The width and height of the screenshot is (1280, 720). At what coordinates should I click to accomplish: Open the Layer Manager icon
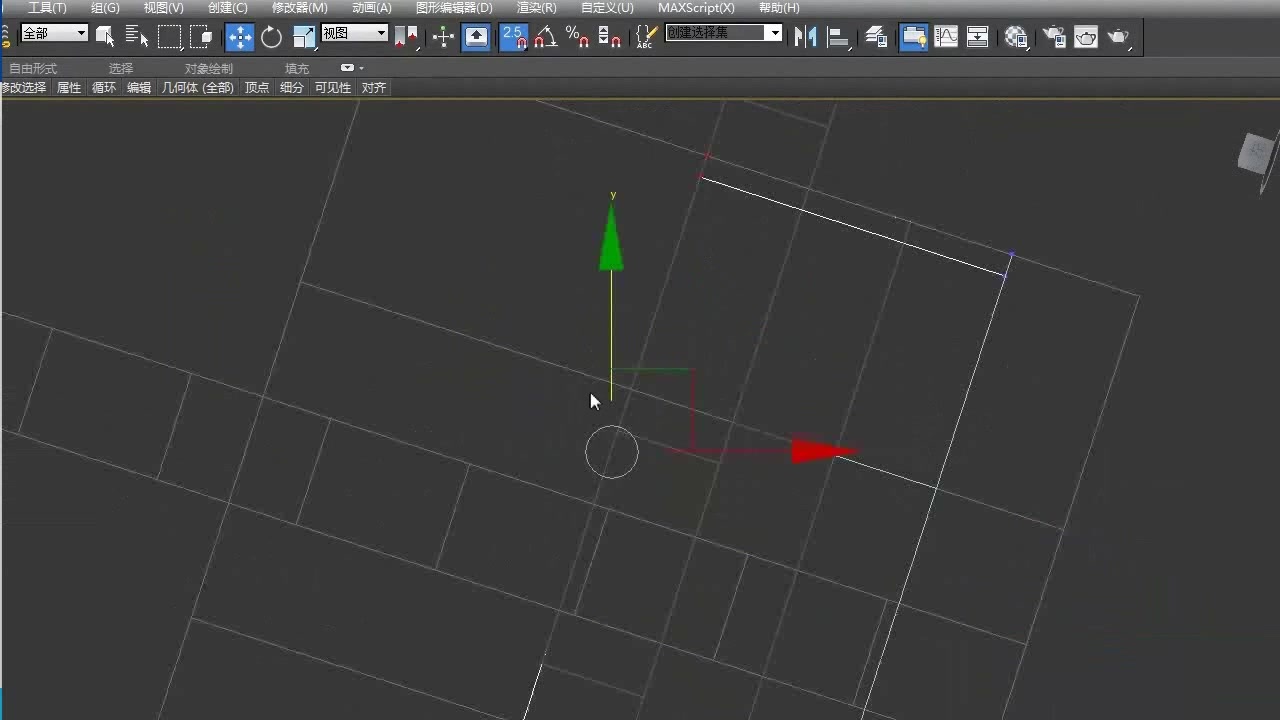[x=876, y=37]
